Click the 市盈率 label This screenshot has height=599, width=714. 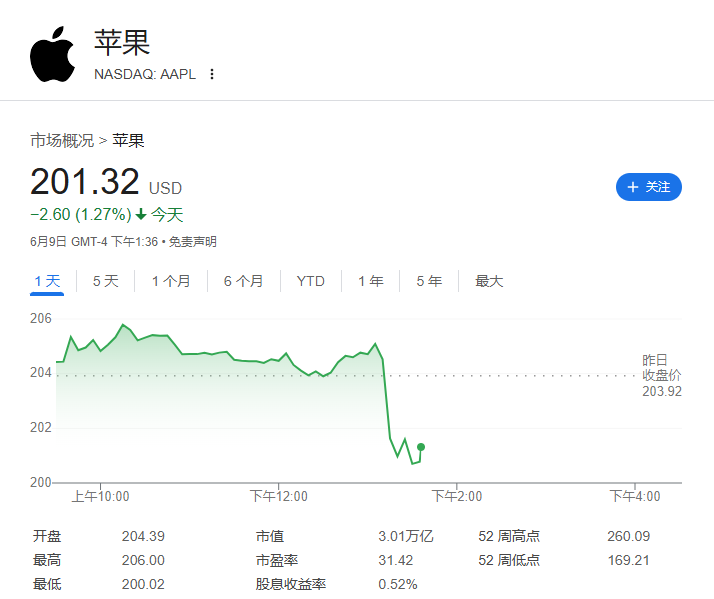(x=277, y=560)
